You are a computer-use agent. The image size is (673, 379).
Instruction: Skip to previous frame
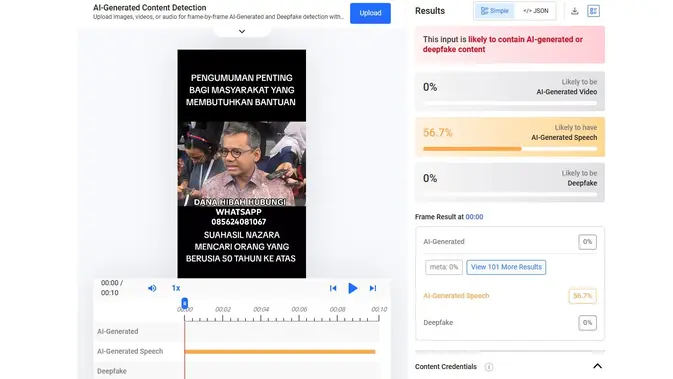[x=333, y=288]
